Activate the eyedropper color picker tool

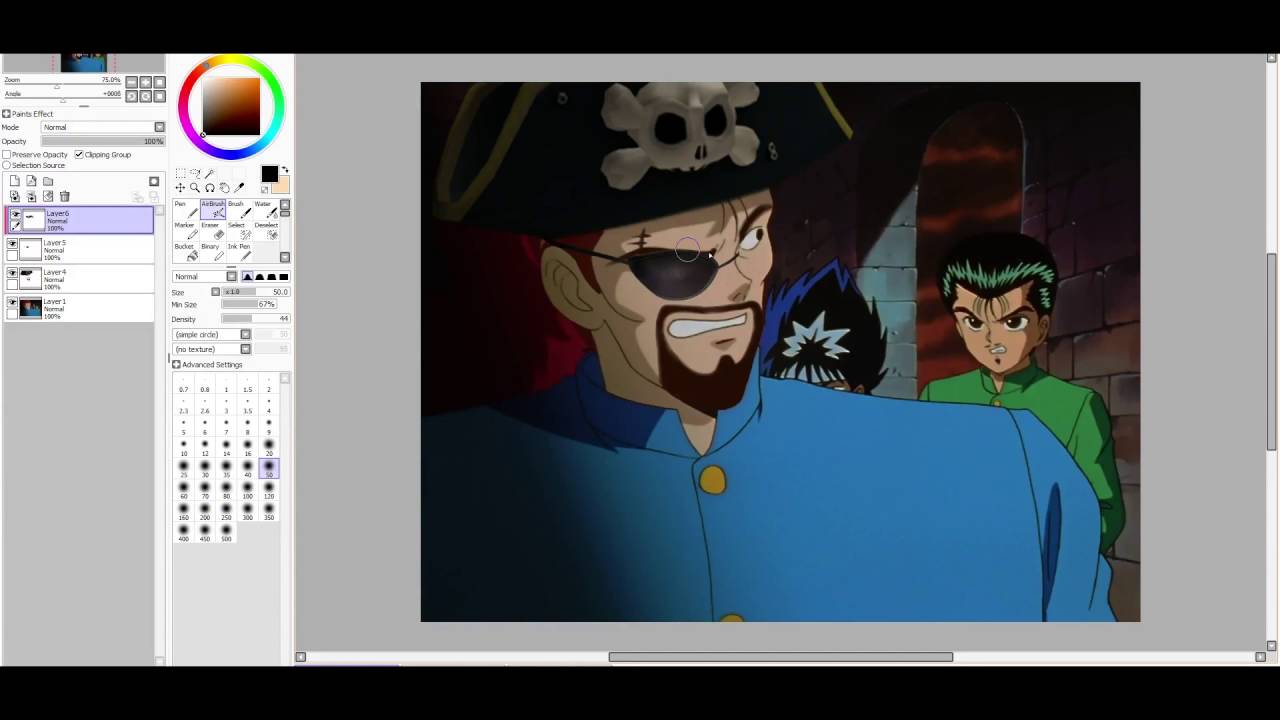[239, 187]
